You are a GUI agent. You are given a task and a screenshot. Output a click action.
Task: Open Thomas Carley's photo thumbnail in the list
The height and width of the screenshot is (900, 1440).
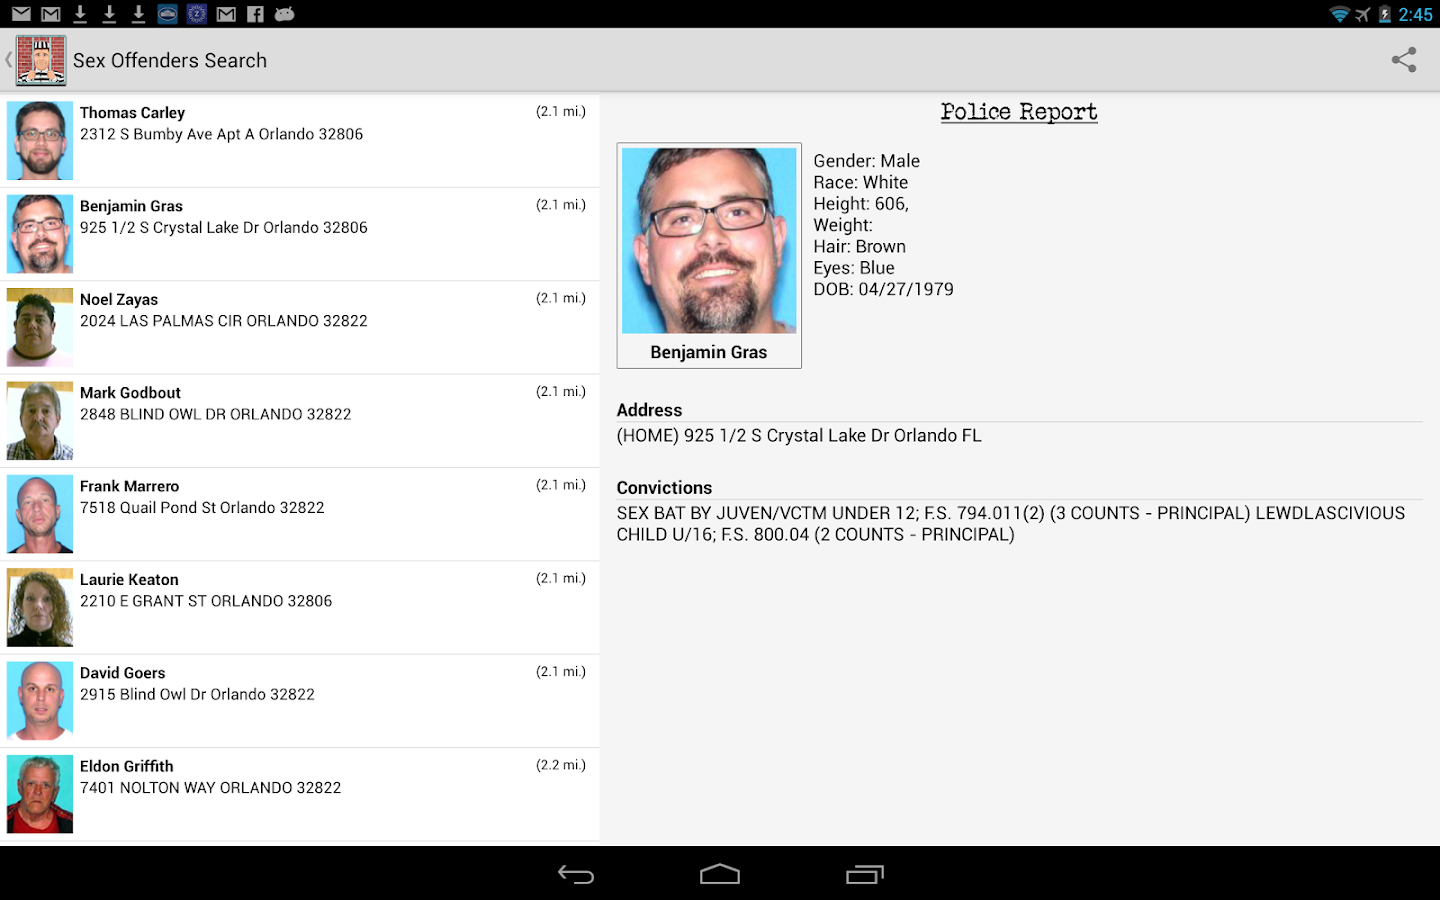[x=40, y=140]
